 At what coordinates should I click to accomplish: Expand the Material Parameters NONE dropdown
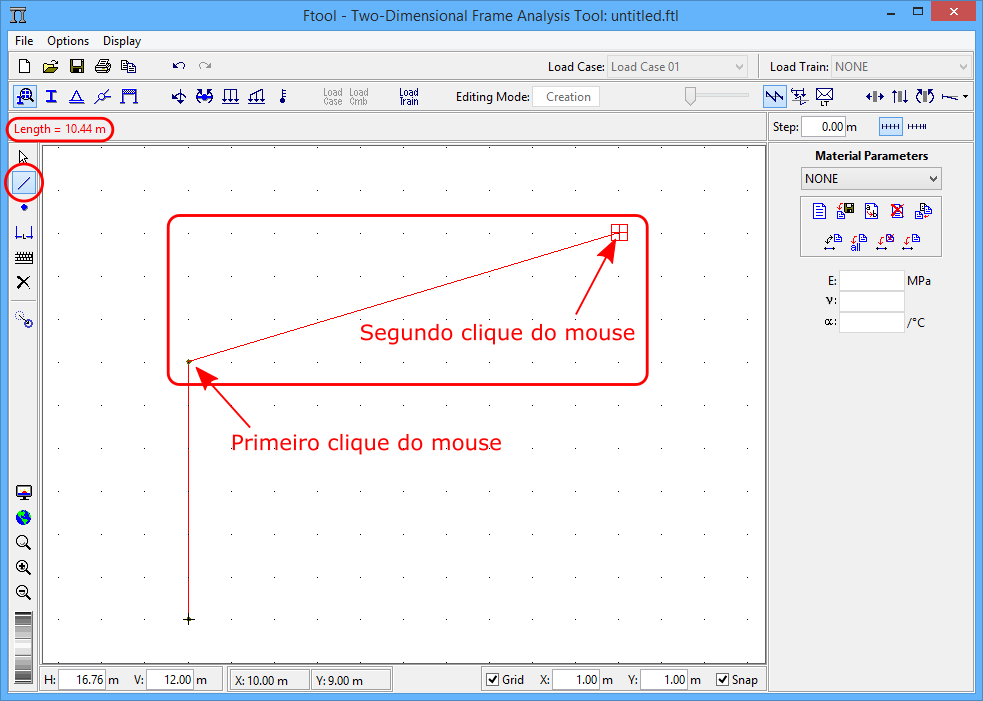[871, 179]
